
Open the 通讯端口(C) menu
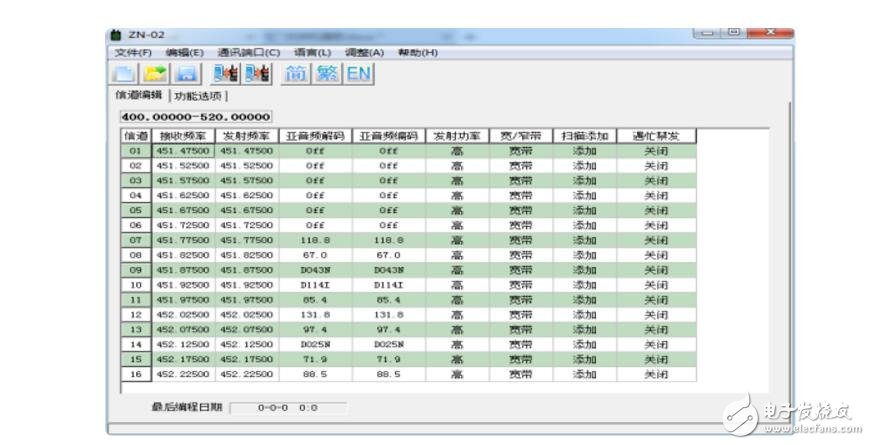(248, 52)
